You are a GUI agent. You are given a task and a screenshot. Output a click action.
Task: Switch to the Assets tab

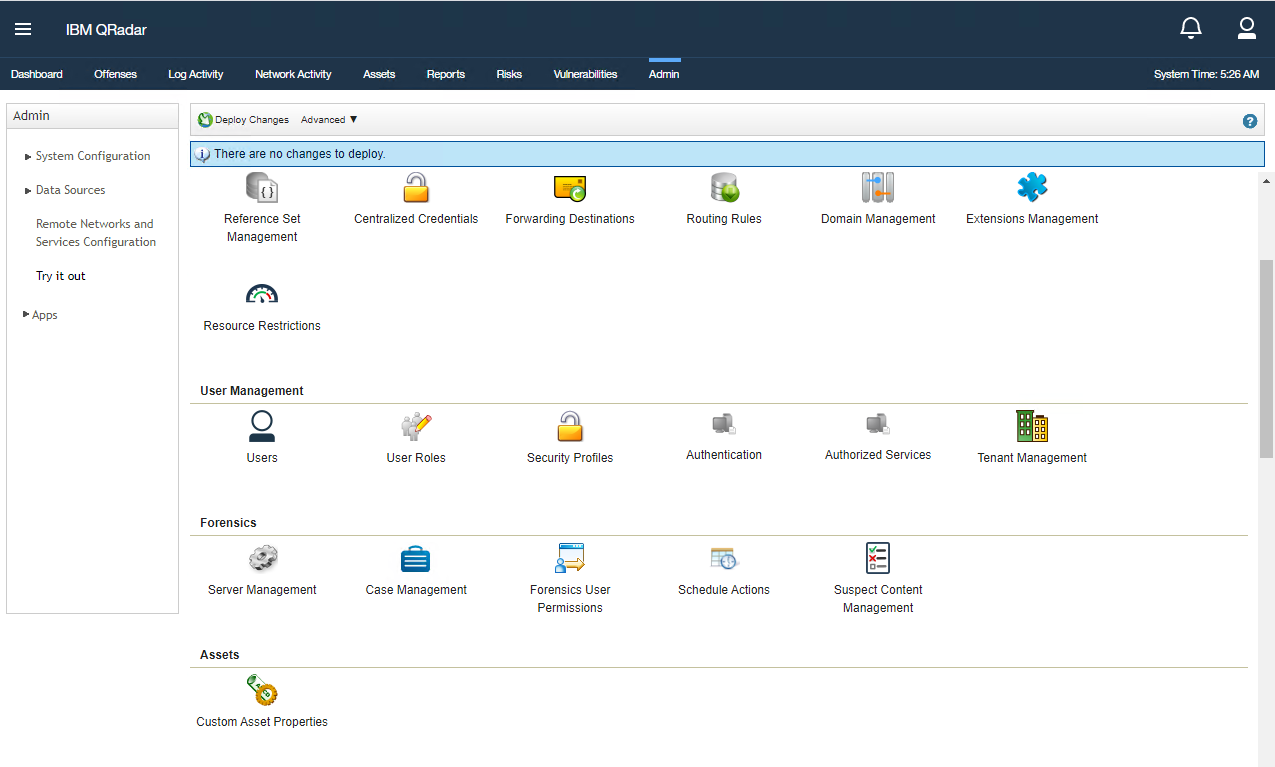click(x=379, y=74)
